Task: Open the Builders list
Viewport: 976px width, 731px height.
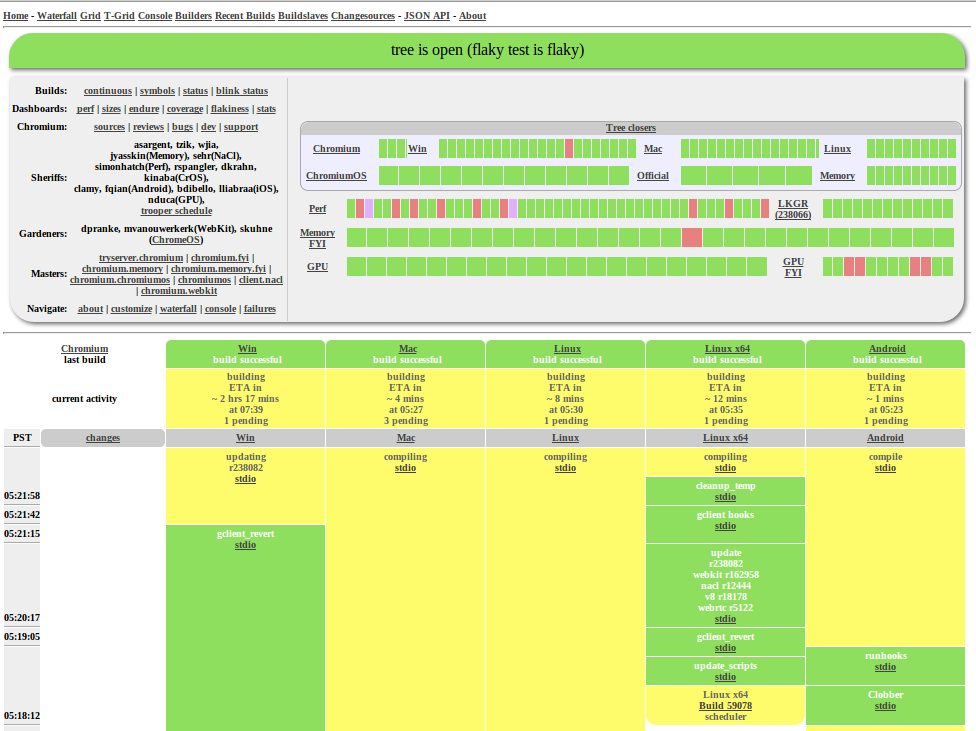Action: tap(193, 16)
